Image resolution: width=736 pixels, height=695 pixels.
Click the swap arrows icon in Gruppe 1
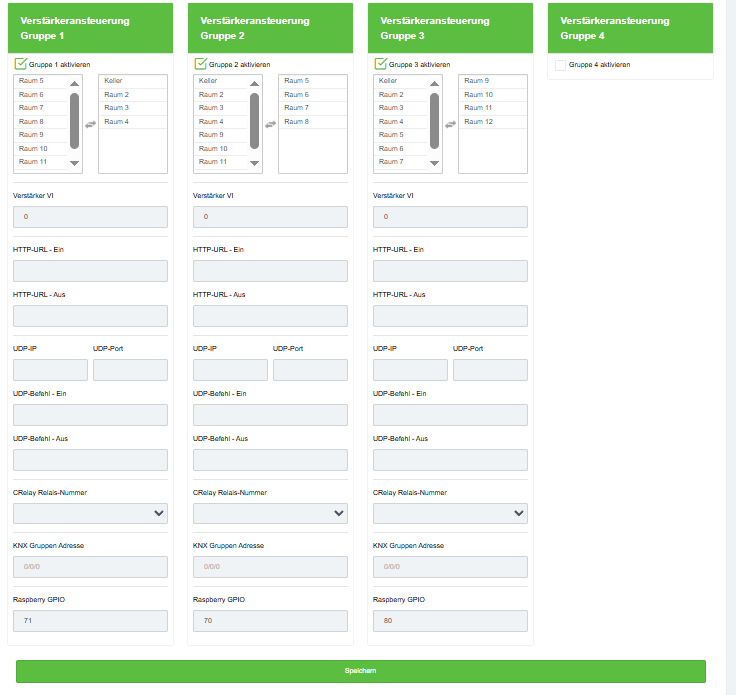90,124
